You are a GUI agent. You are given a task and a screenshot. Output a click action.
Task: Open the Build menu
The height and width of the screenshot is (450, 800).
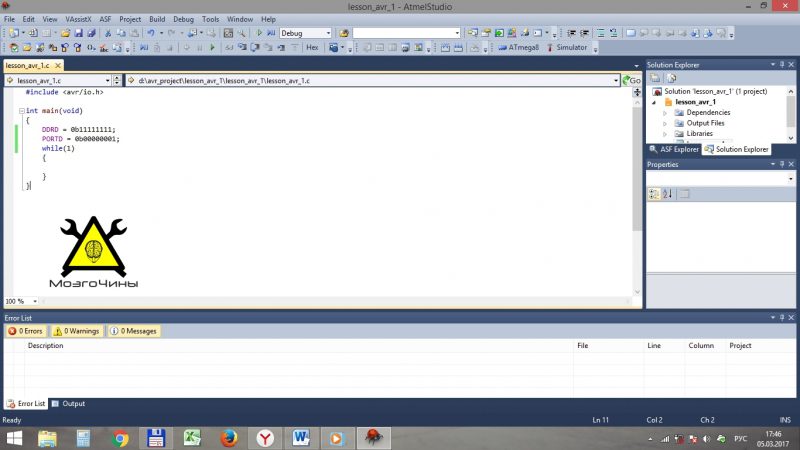click(157, 19)
